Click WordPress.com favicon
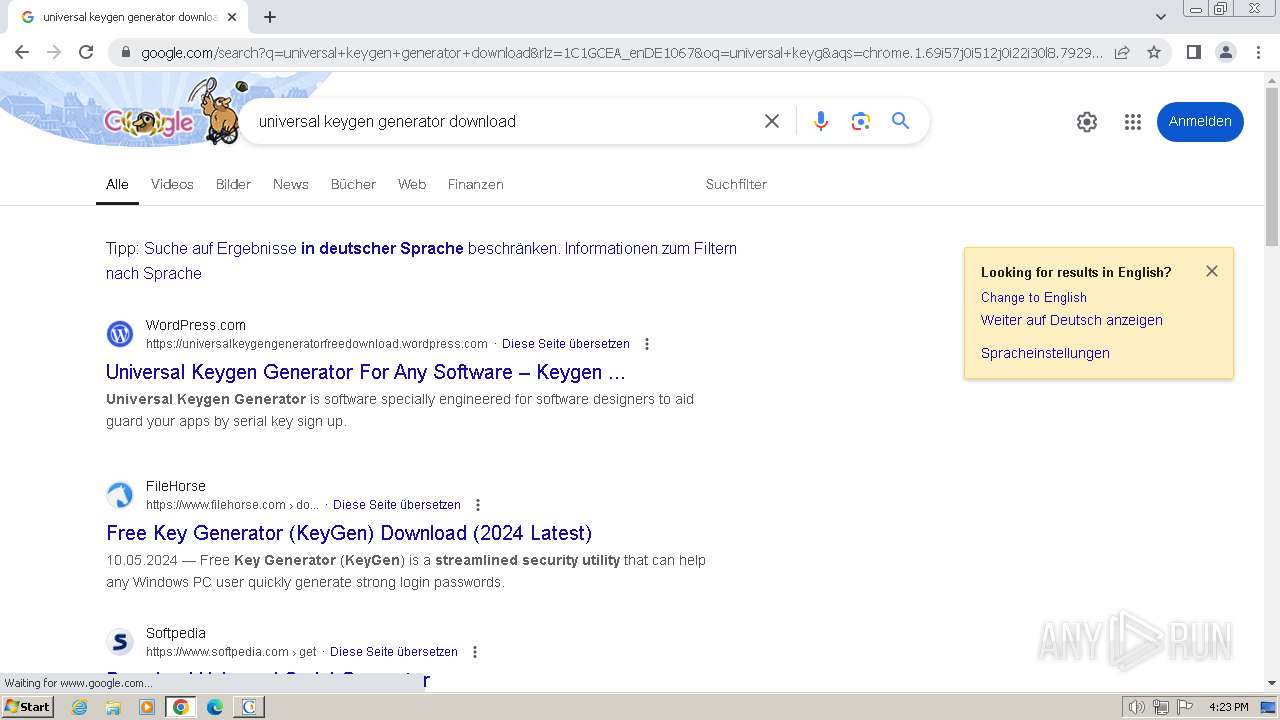The height and width of the screenshot is (720, 1280). [x=120, y=333]
